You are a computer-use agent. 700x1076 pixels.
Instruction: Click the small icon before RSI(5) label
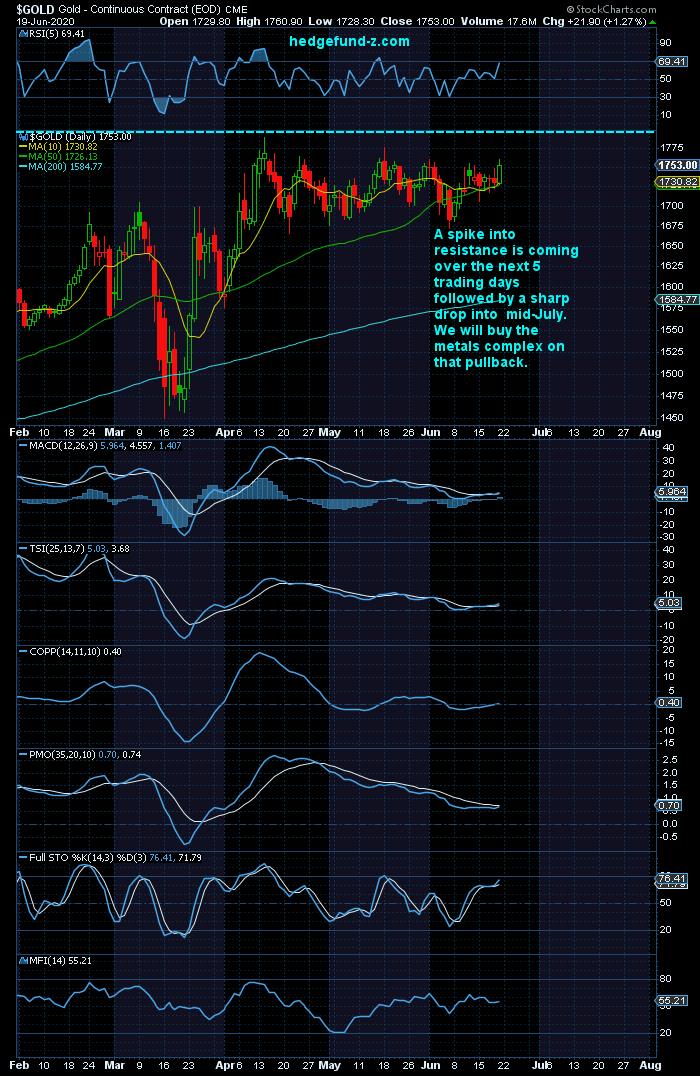pos(23,34)
